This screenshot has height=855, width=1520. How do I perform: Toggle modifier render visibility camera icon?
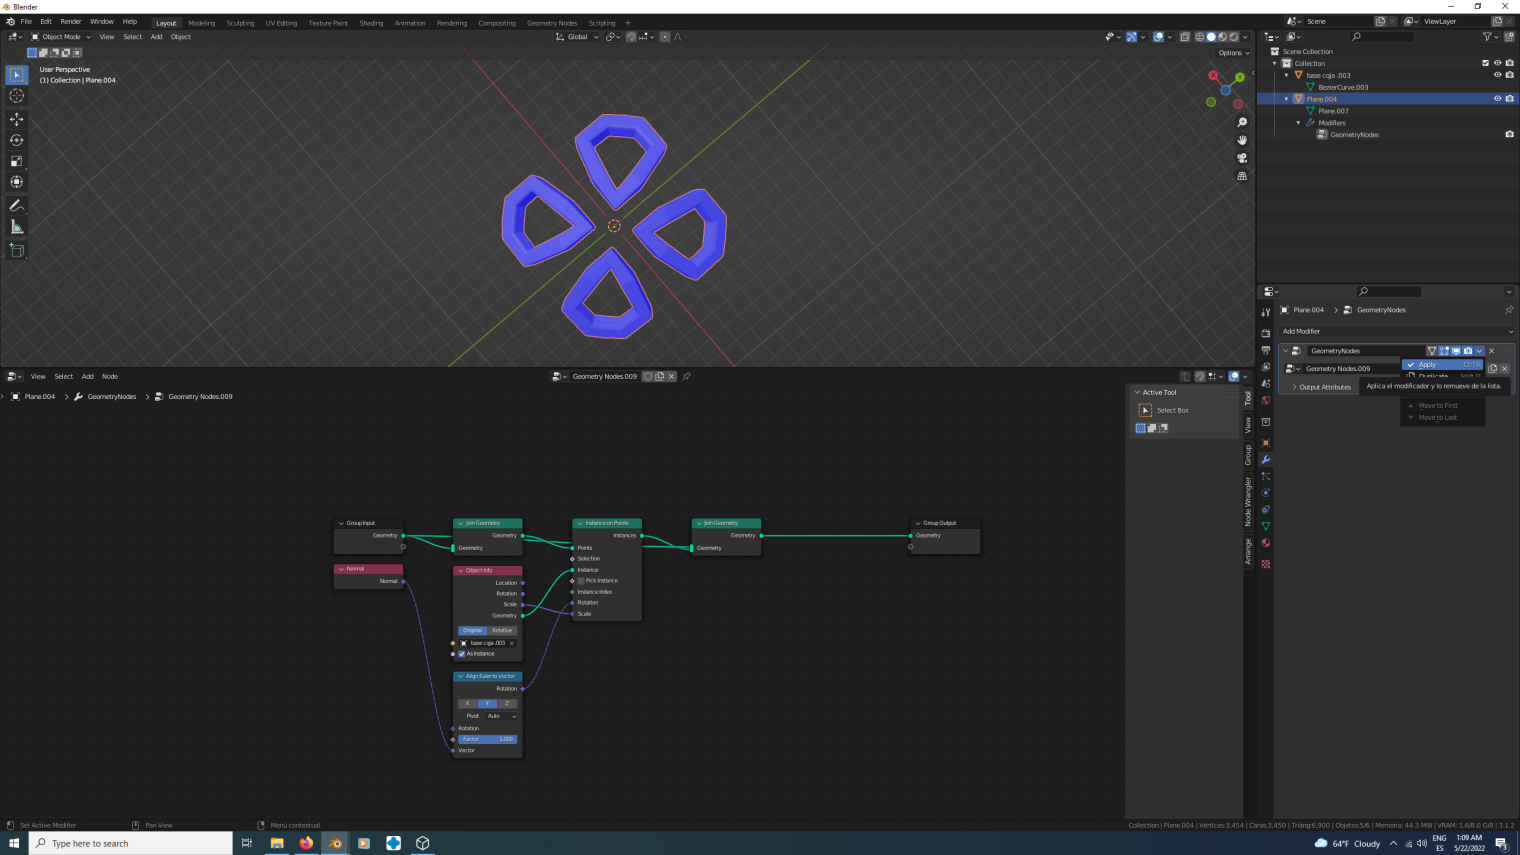[x=1468, y=351]
